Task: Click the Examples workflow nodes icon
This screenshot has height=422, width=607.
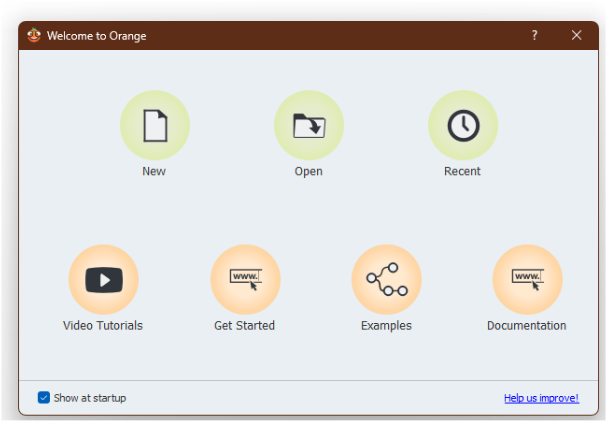Action: 386,279
